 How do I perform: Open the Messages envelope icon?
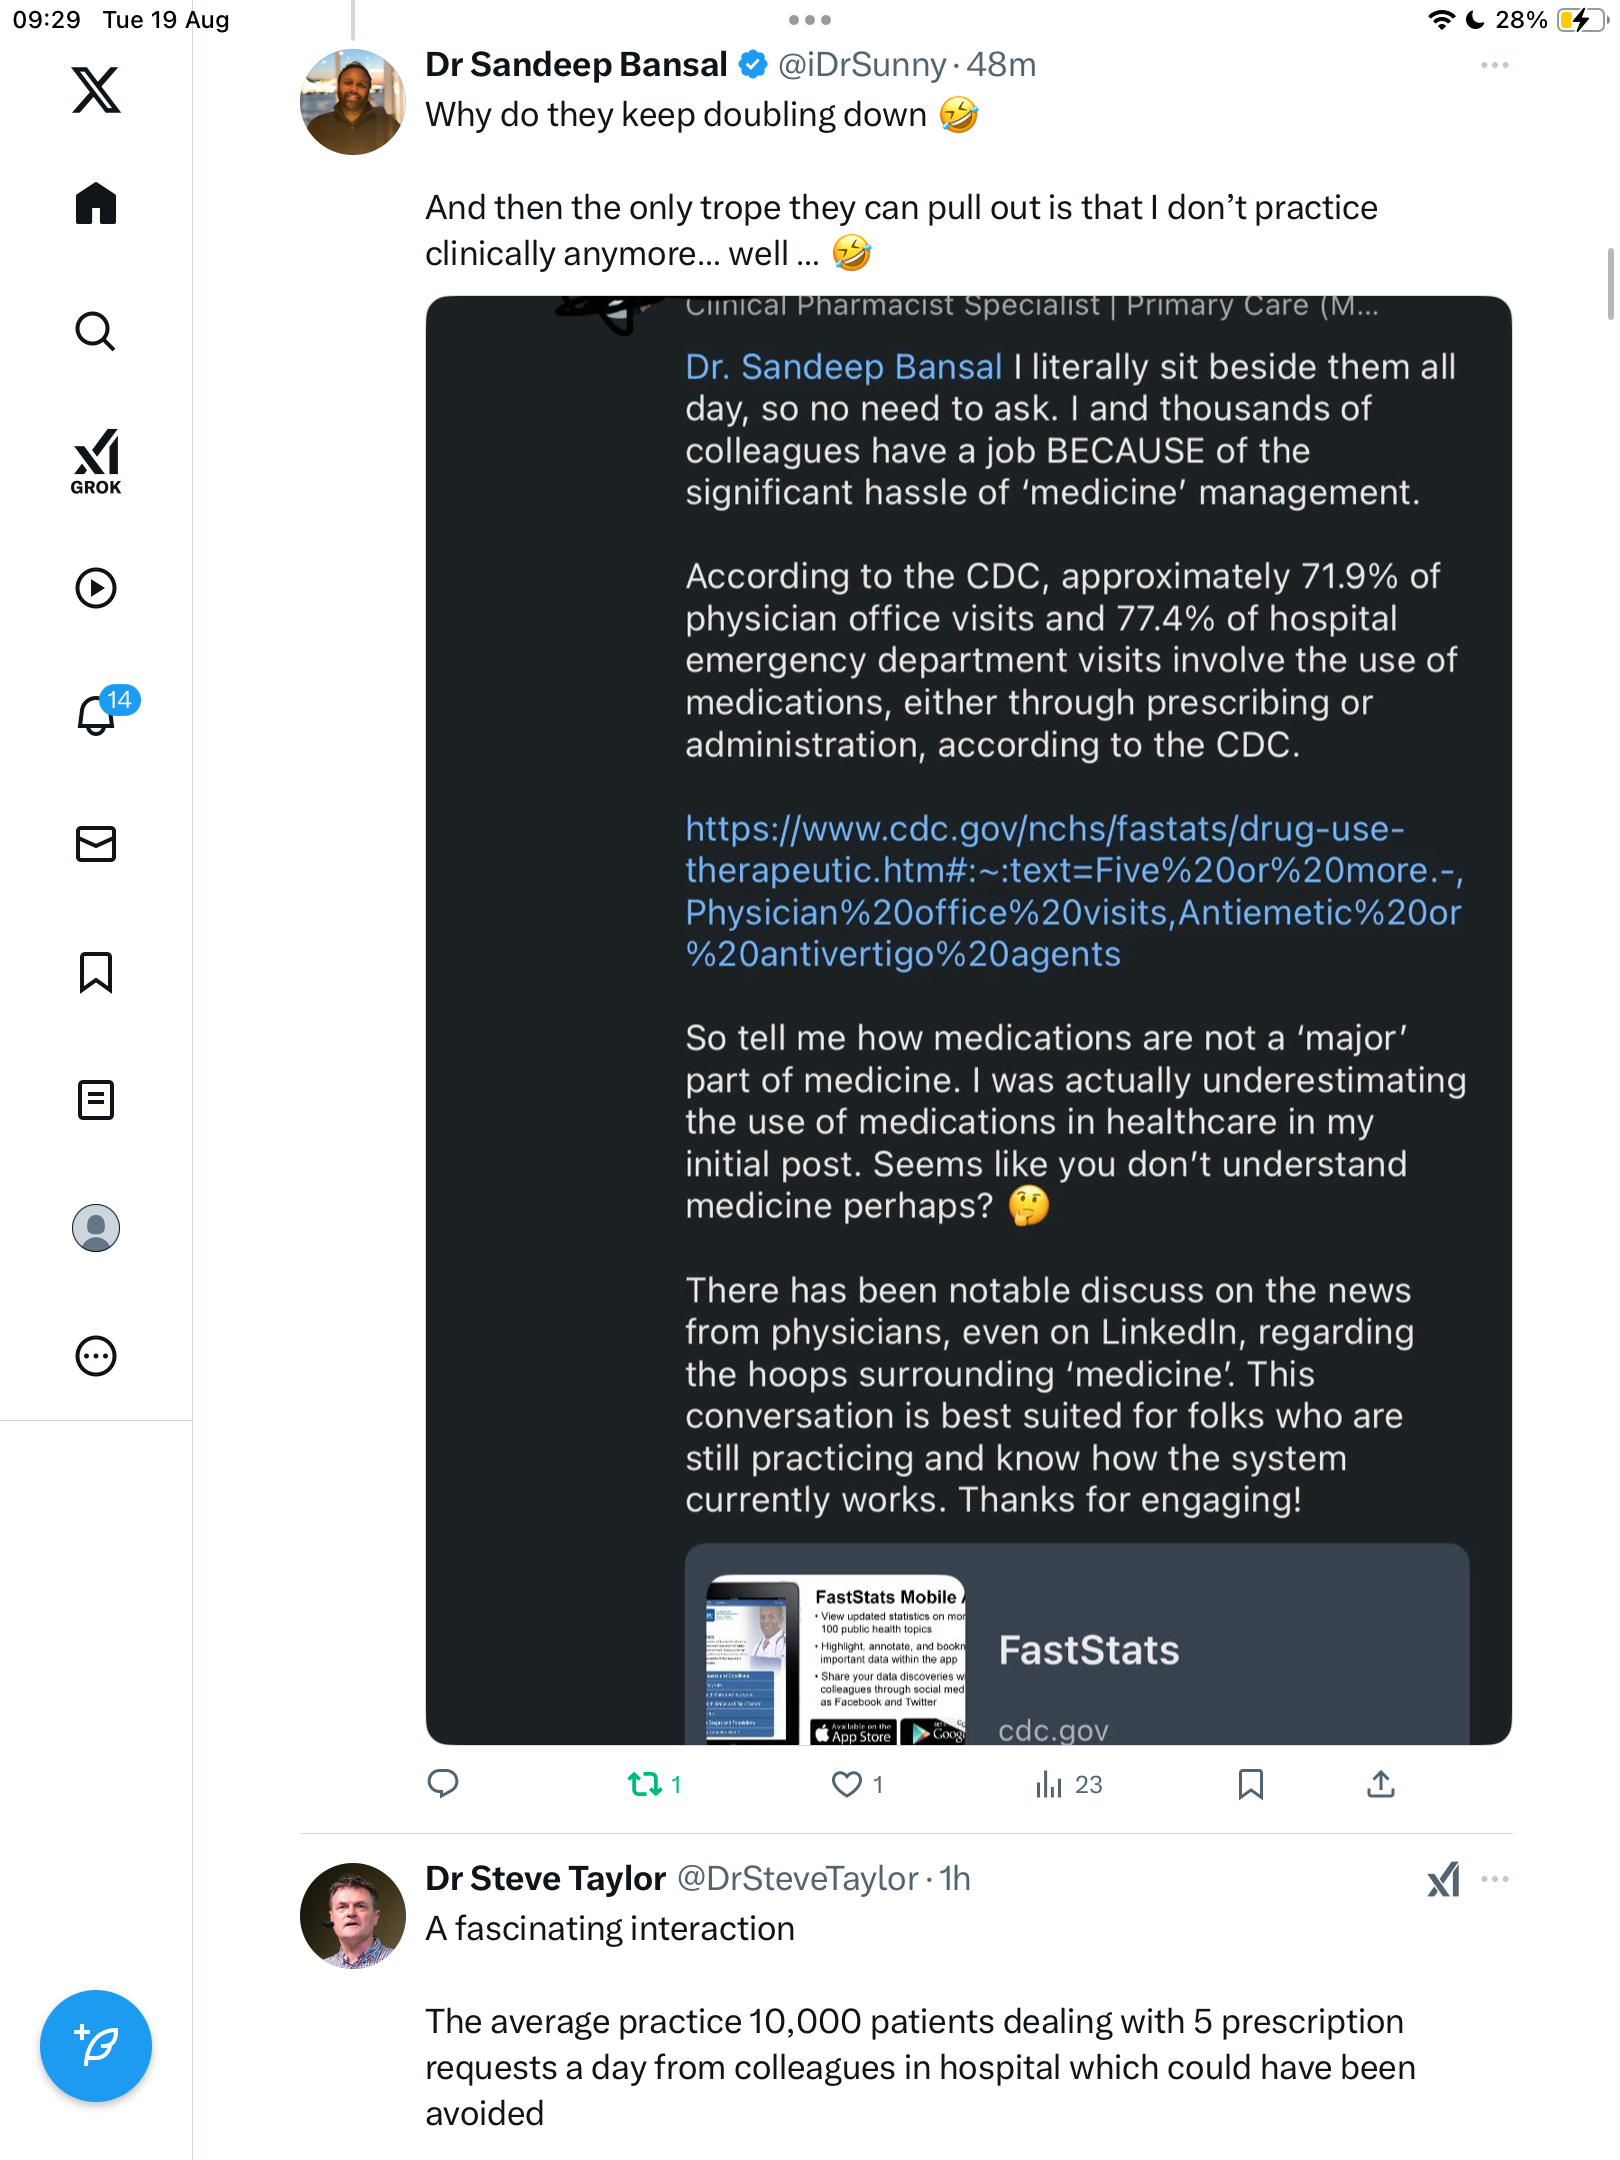coord(96,844)
